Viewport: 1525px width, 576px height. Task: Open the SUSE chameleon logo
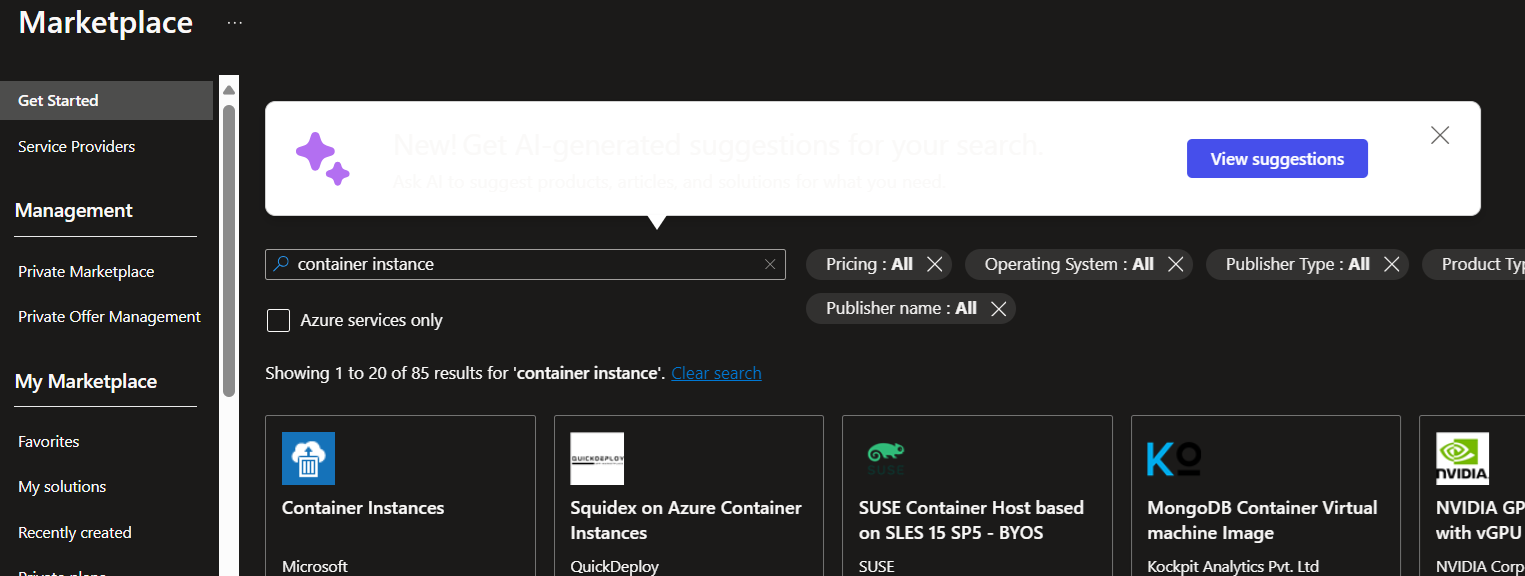(x=885, y=459)
